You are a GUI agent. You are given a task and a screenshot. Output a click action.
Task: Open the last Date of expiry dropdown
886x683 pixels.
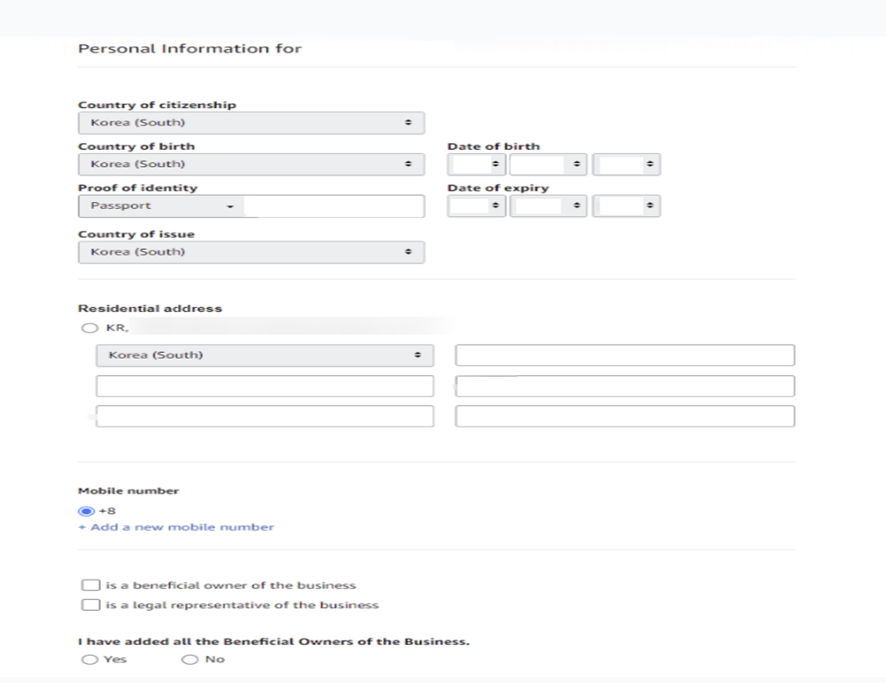coord(626,206)
